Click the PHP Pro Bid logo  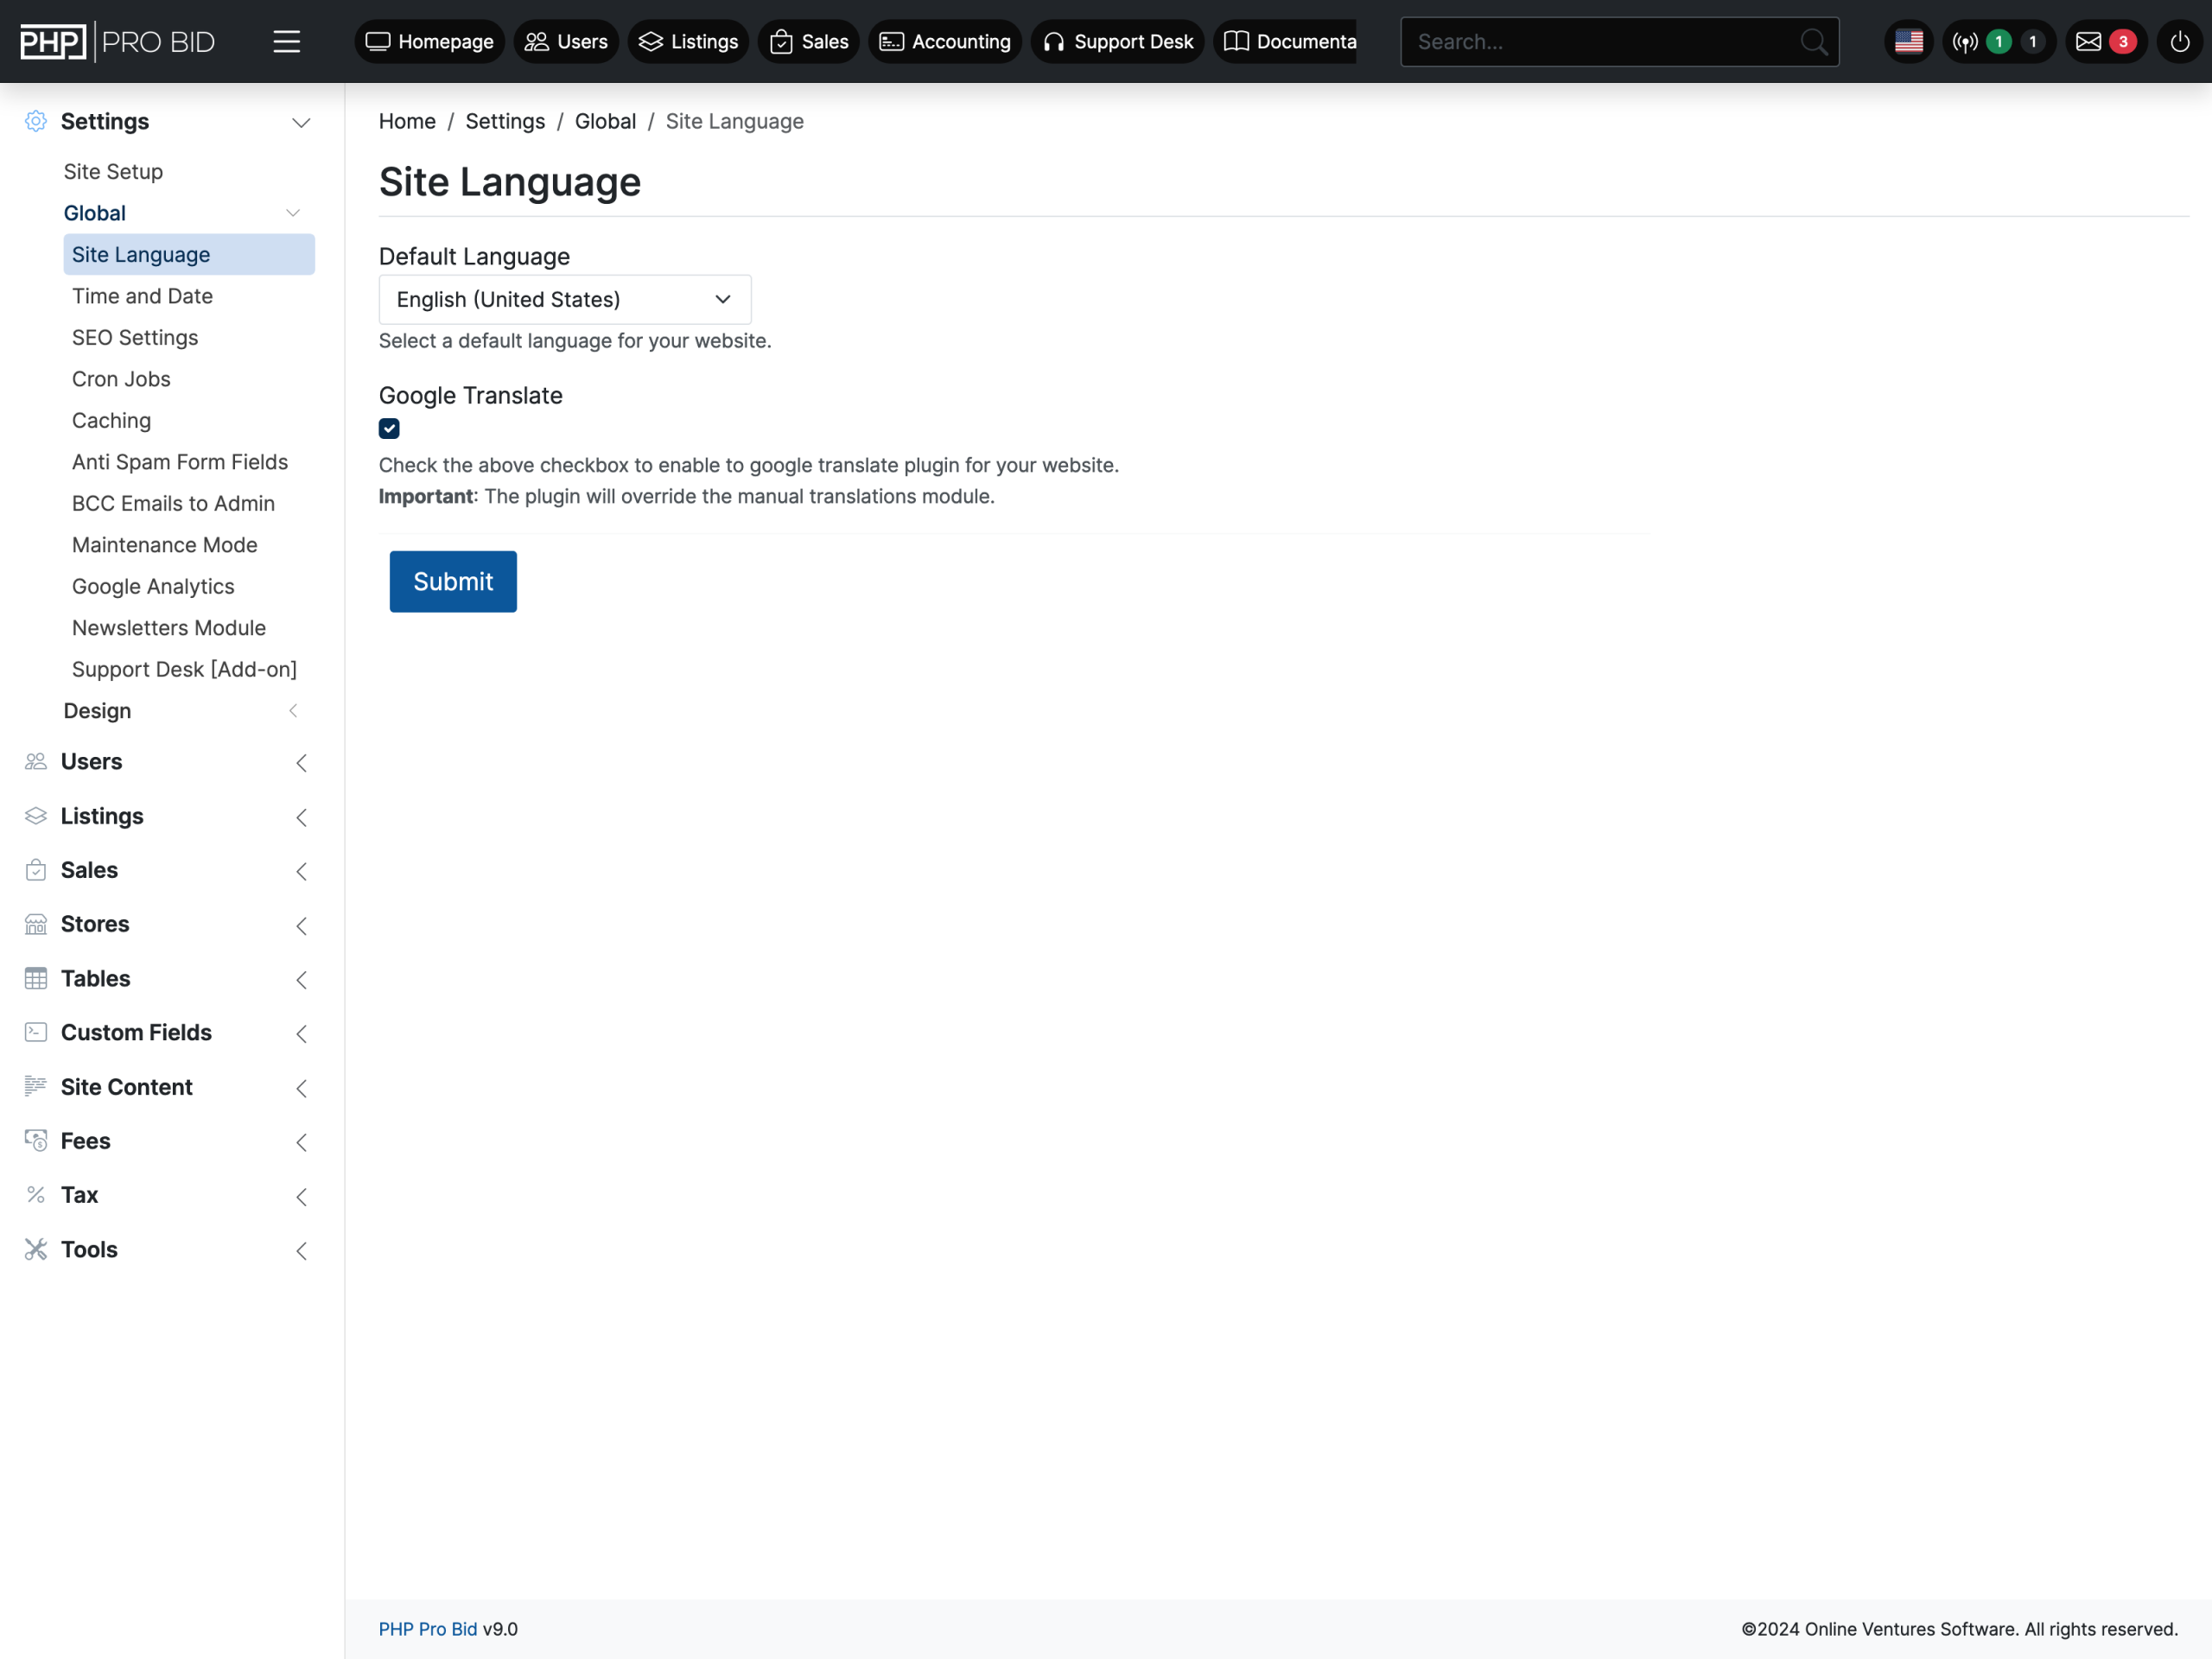click(x=118, y=42)
